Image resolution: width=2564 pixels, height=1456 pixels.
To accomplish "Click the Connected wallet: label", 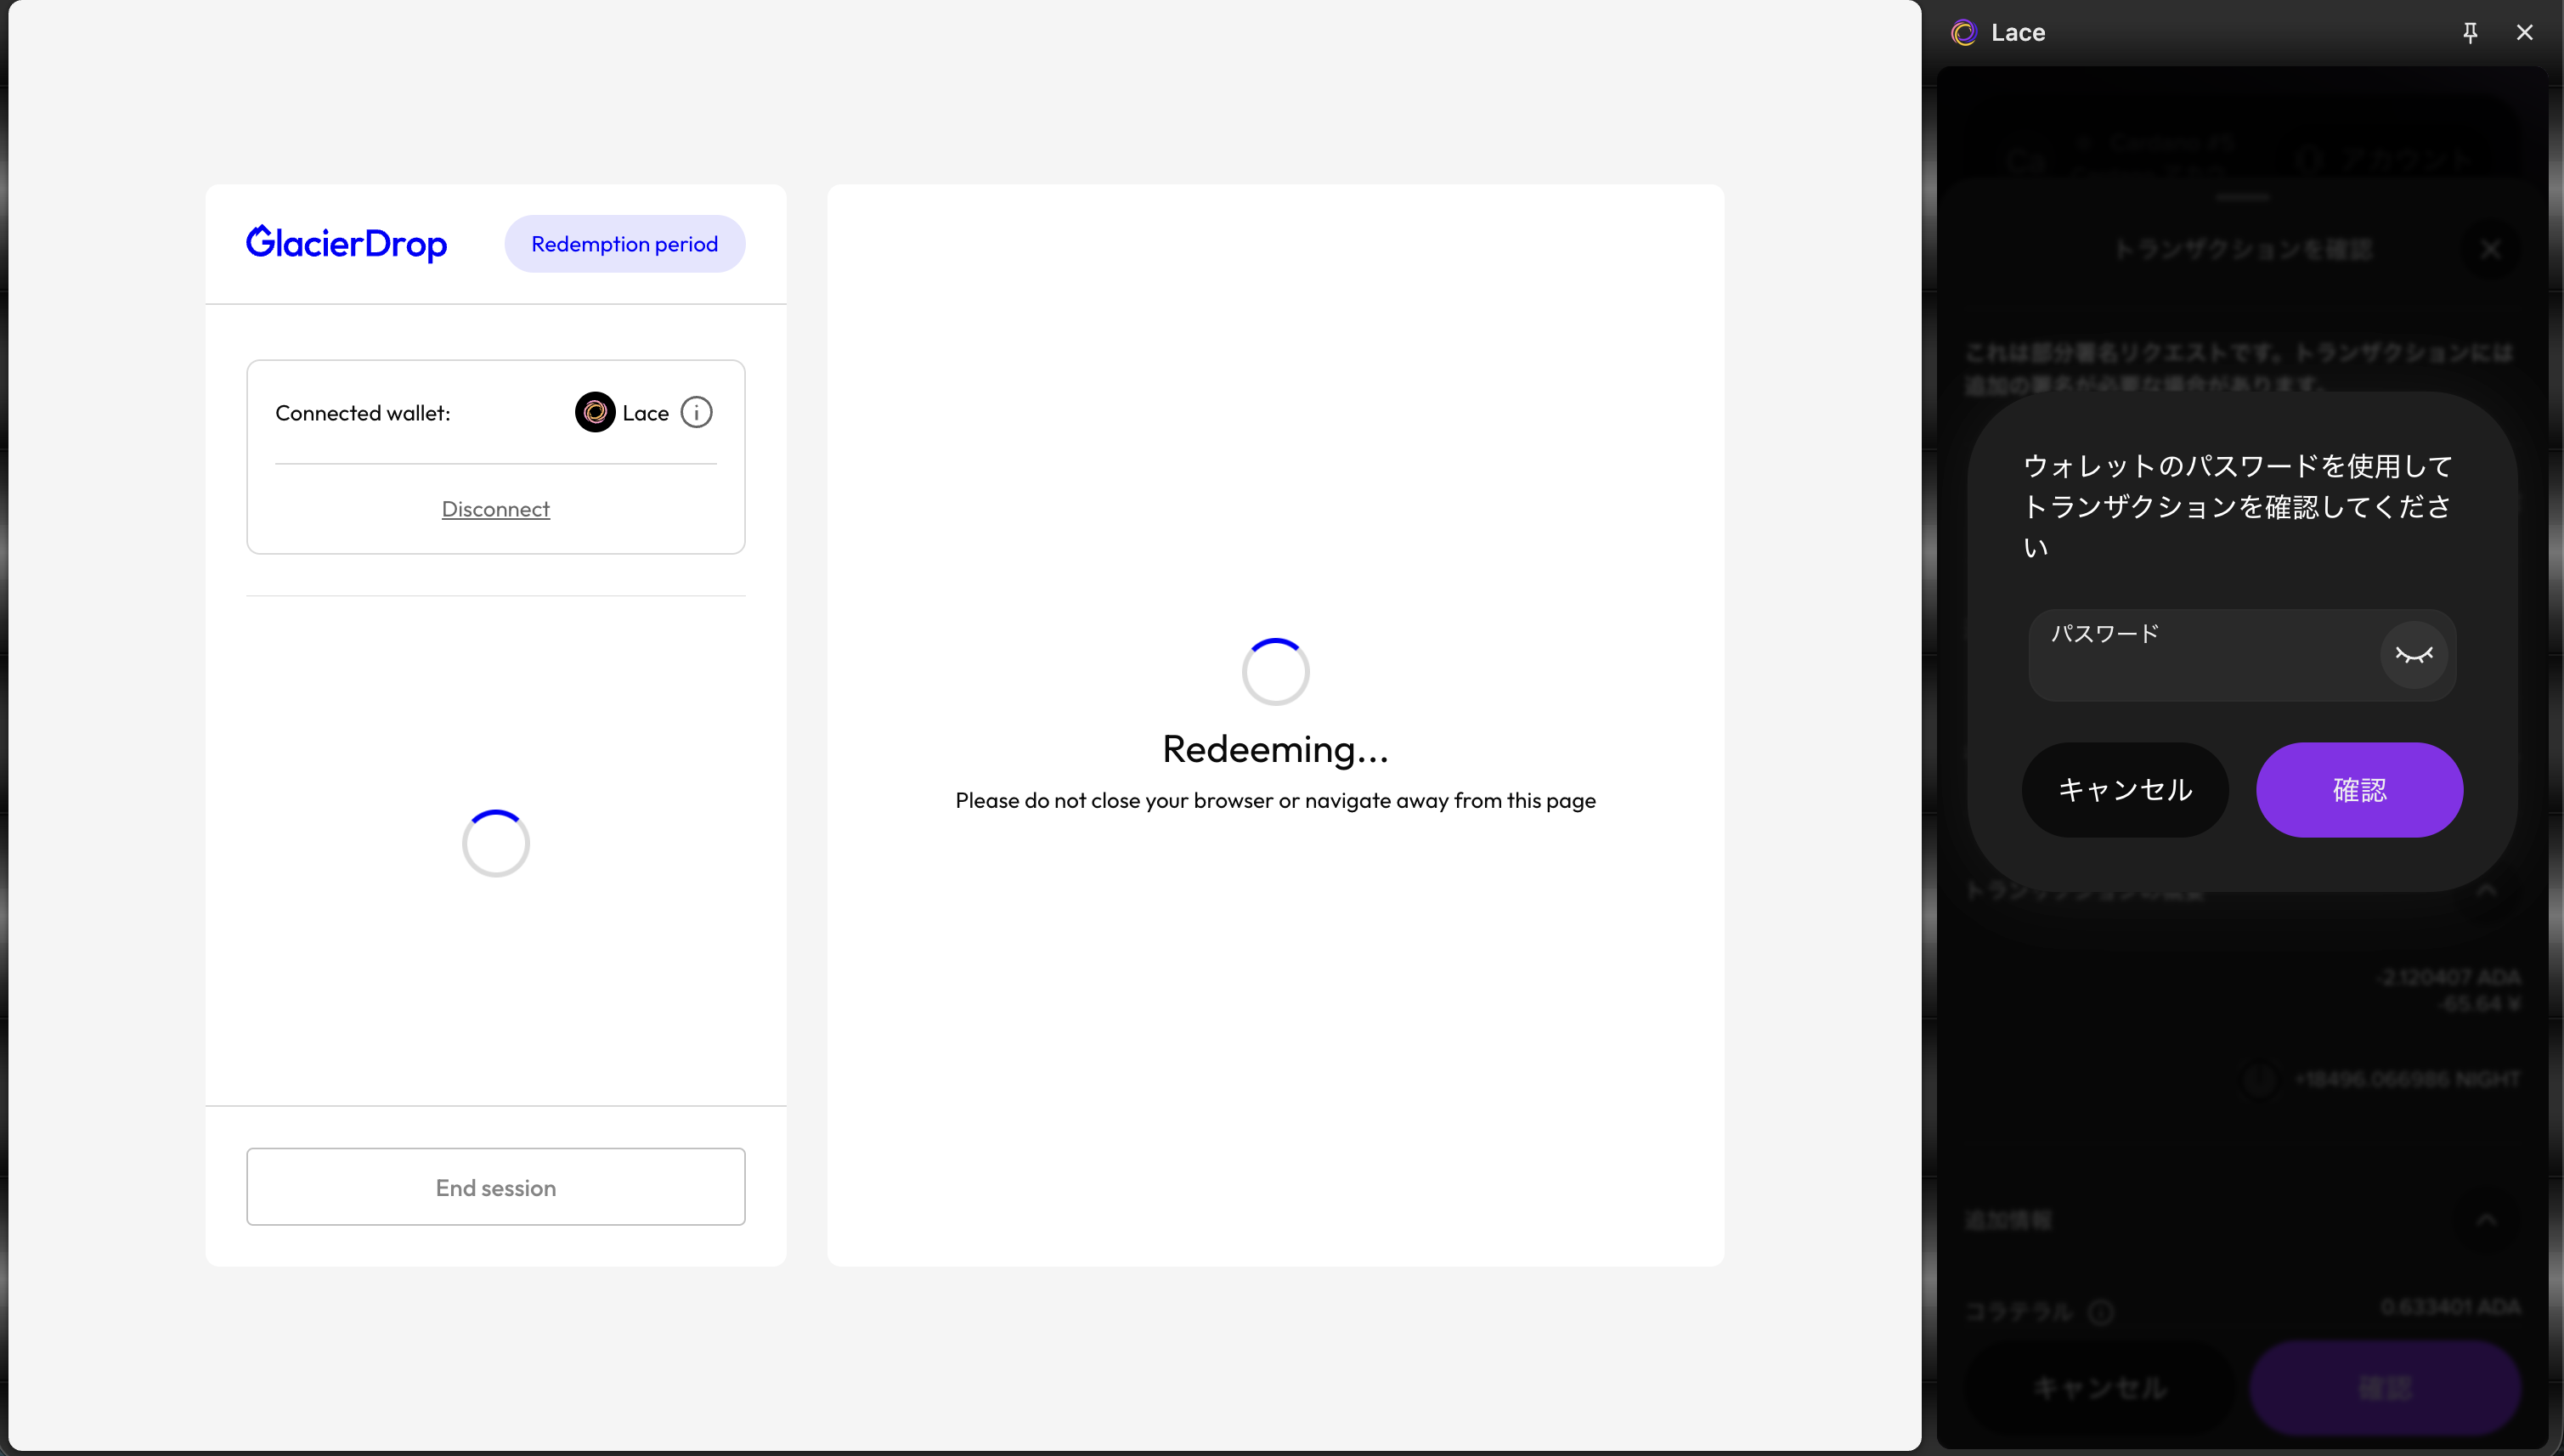I will click(363, 413).
